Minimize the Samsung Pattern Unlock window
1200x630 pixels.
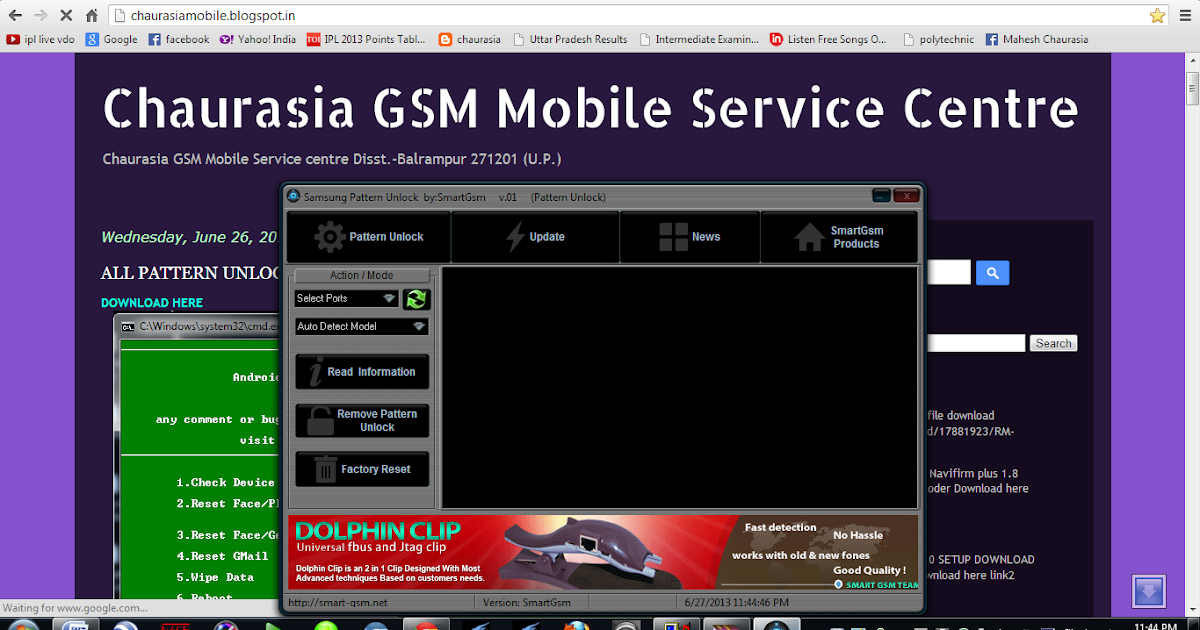pos(881,196)
